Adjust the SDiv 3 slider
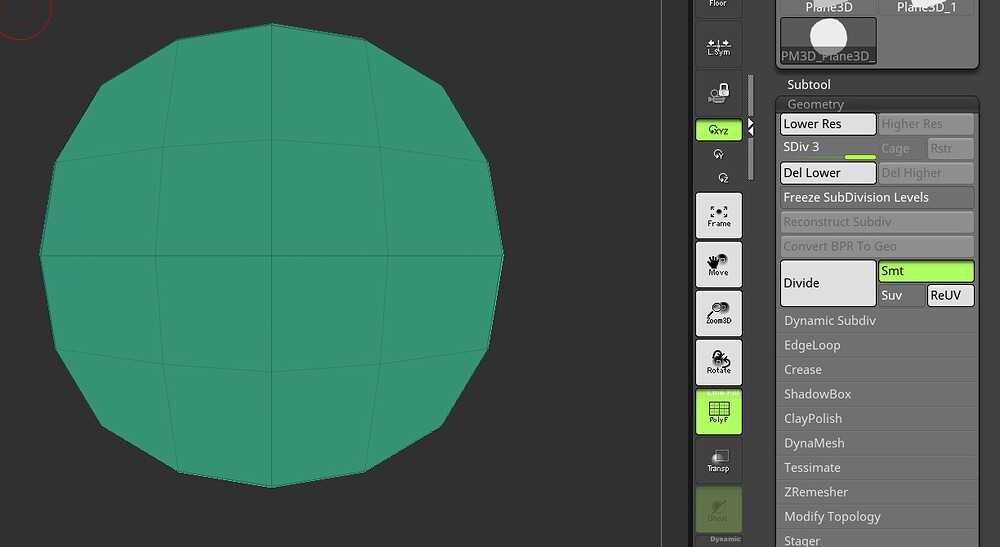This screenshot has height=547, width=1000. point(828,148)
